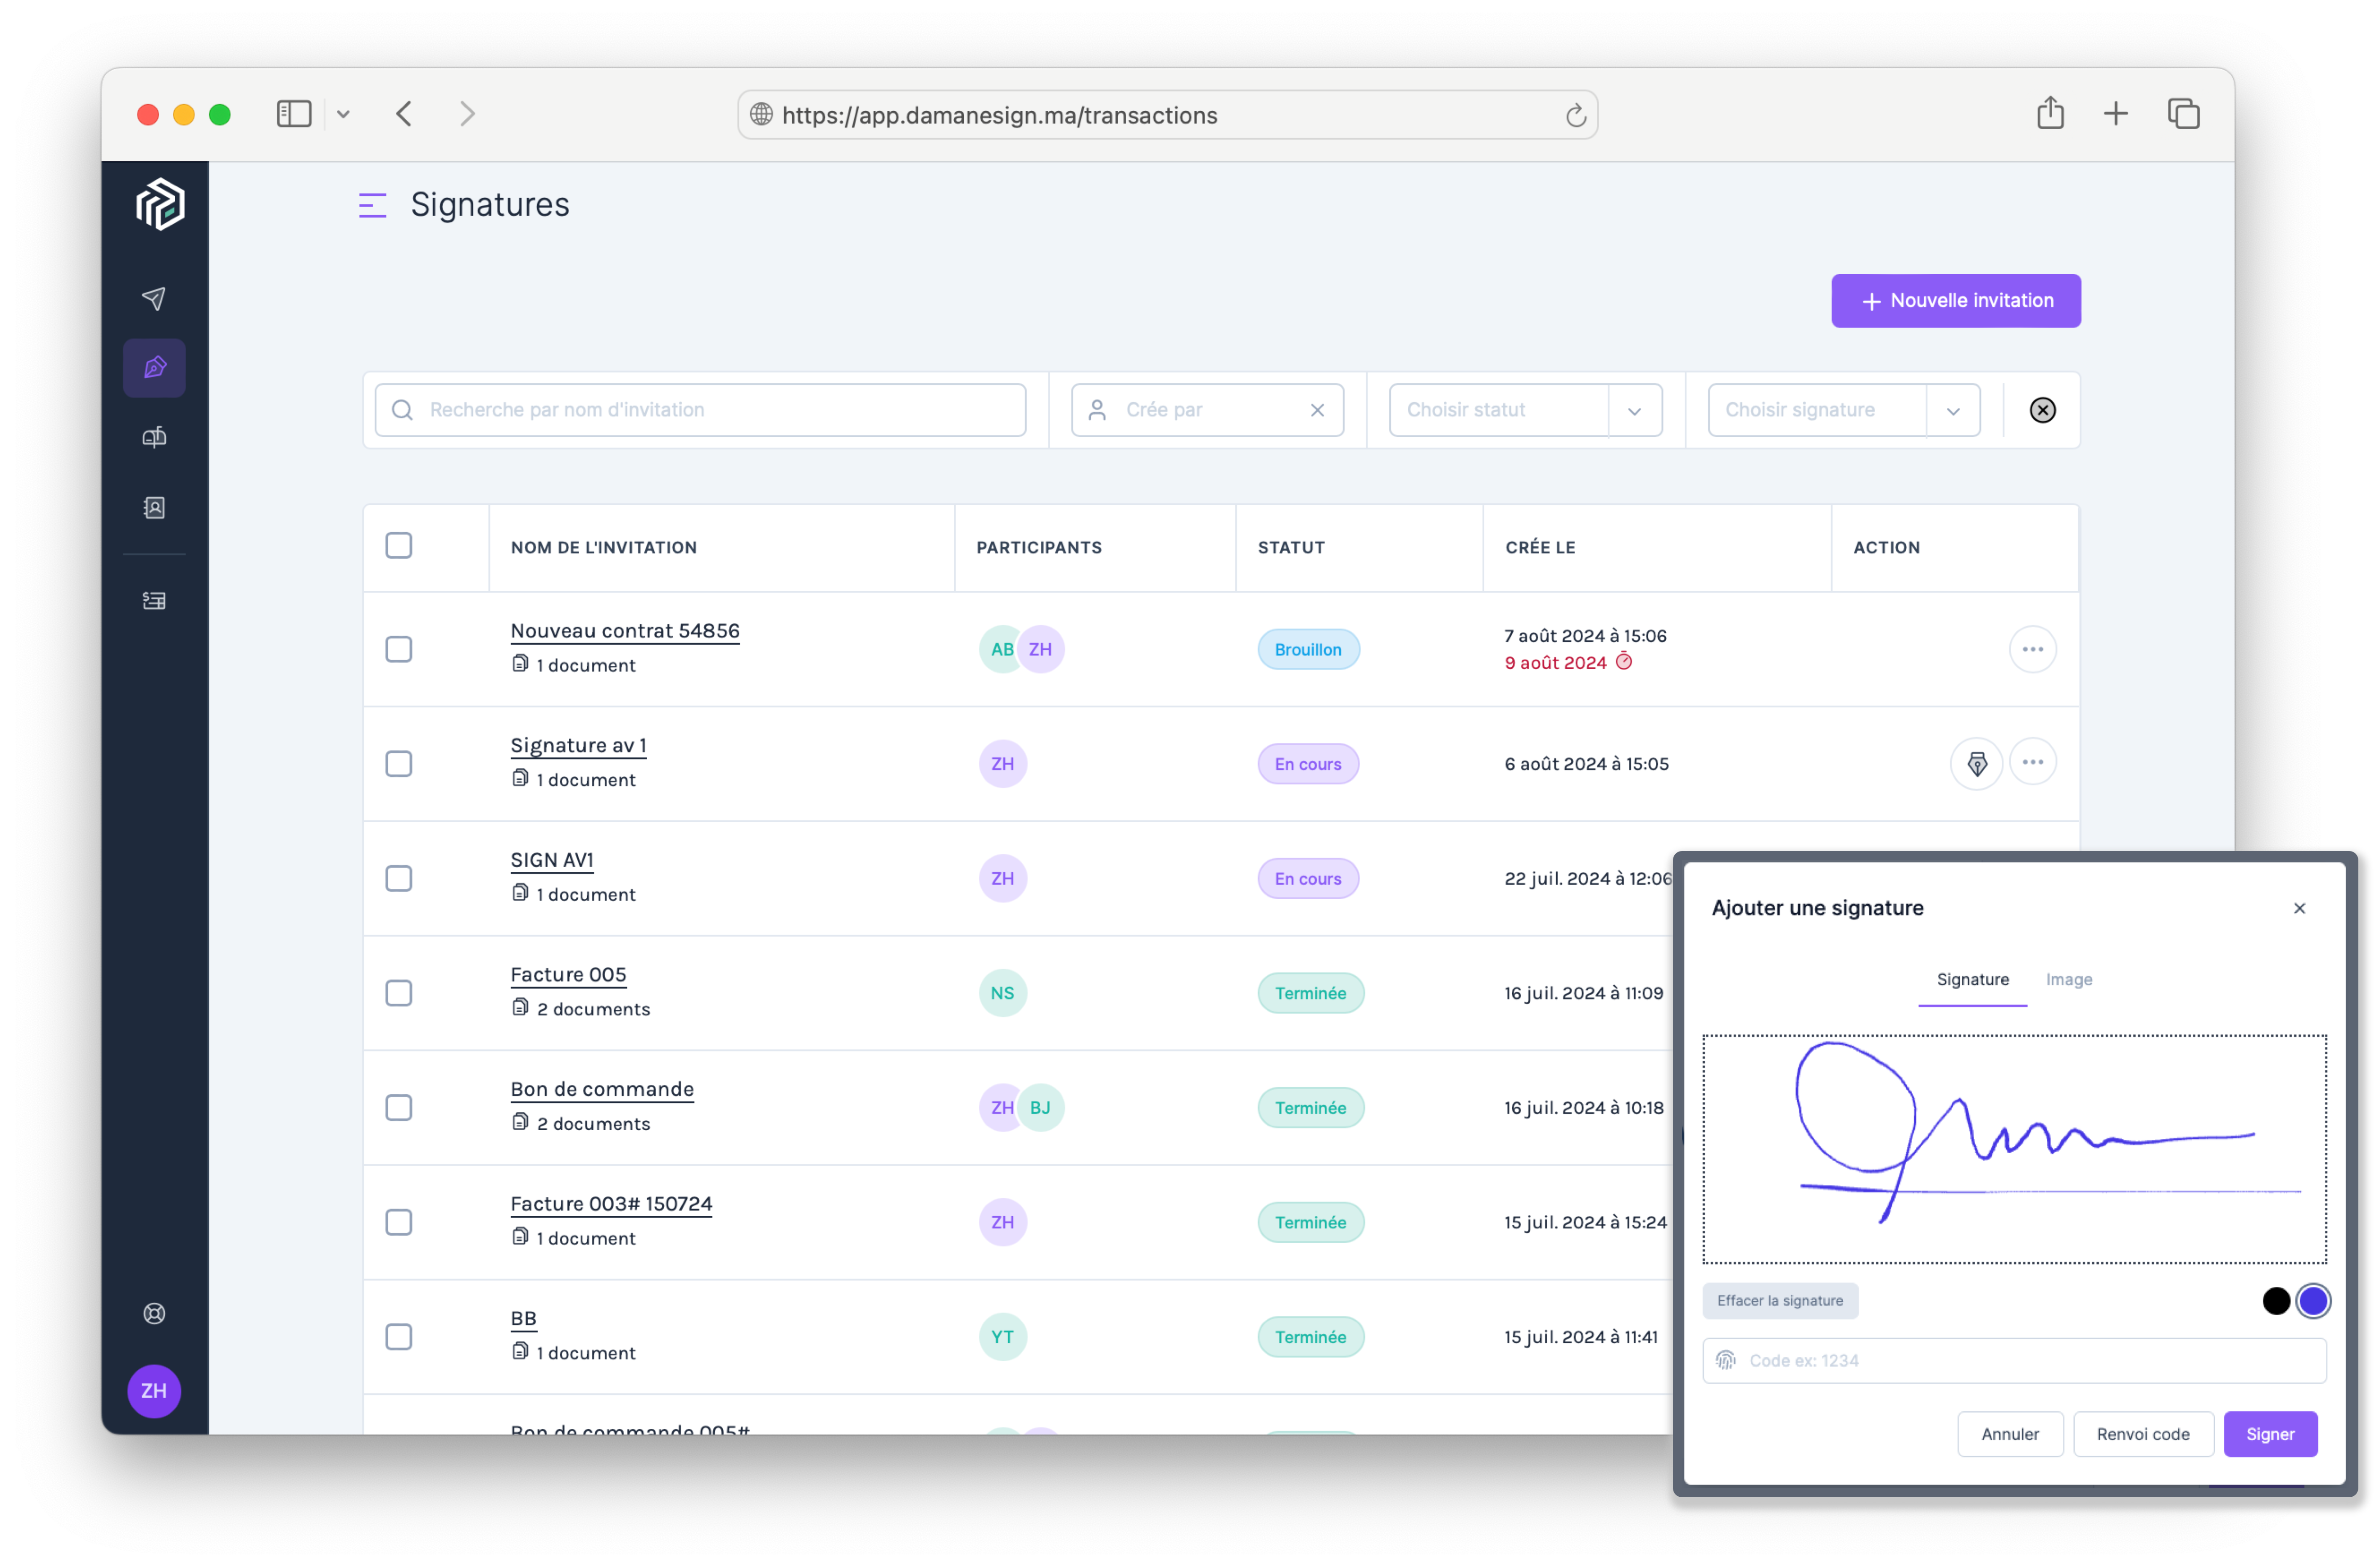2380x1567 pixels.
Task: Open the contacts address book sidebar icon
Action: (x=154, y=508)
